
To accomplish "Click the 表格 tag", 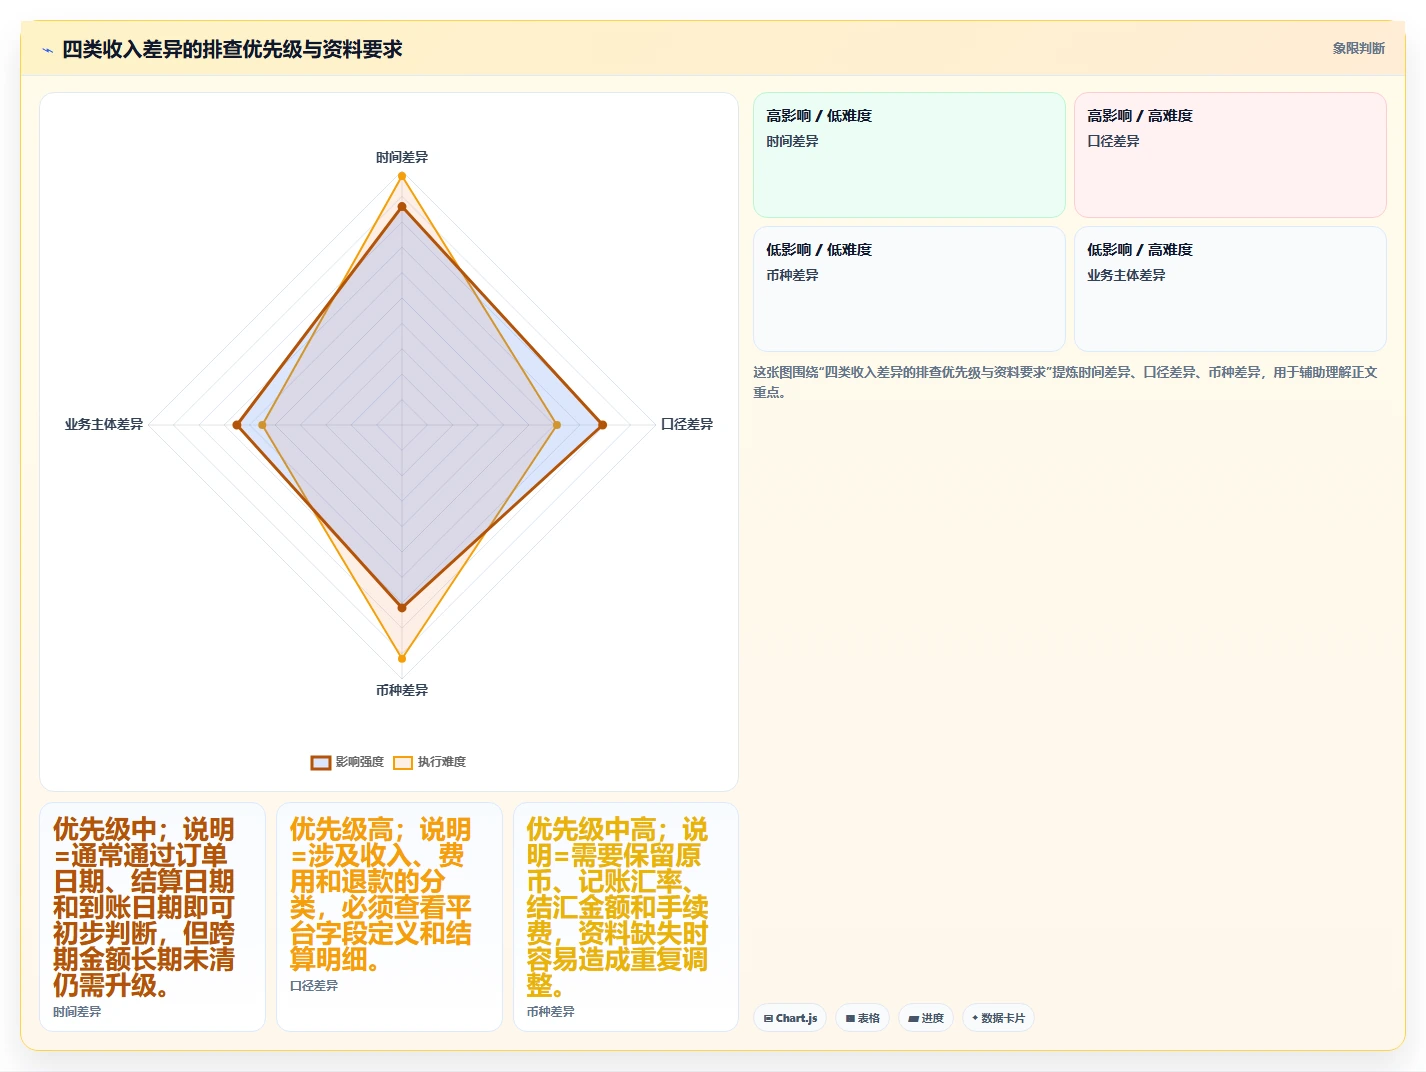I will [x=862, y=1018].
